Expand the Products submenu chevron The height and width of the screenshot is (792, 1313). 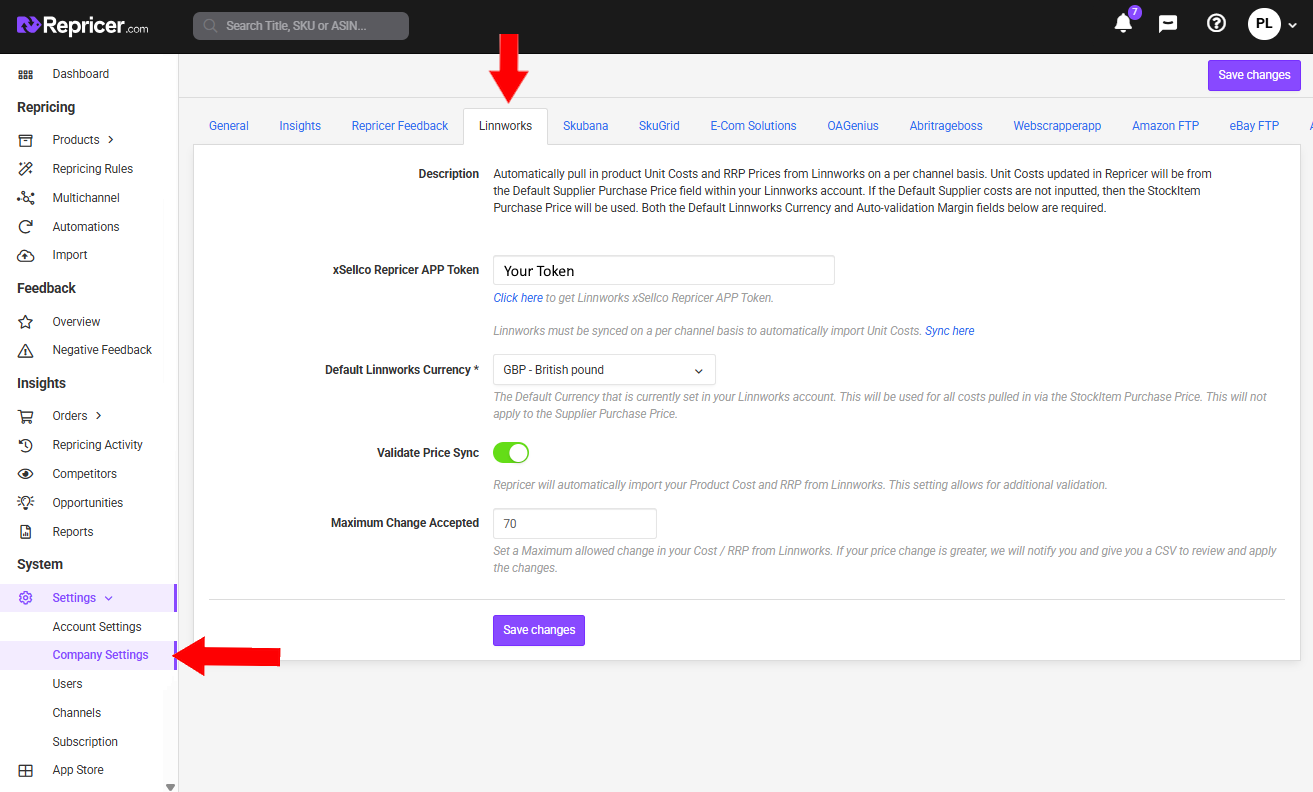click(x=111, y=140)
